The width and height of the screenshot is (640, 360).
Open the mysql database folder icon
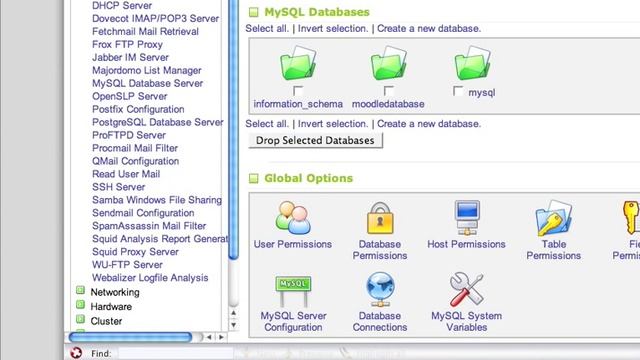click(x=473, y=63)
